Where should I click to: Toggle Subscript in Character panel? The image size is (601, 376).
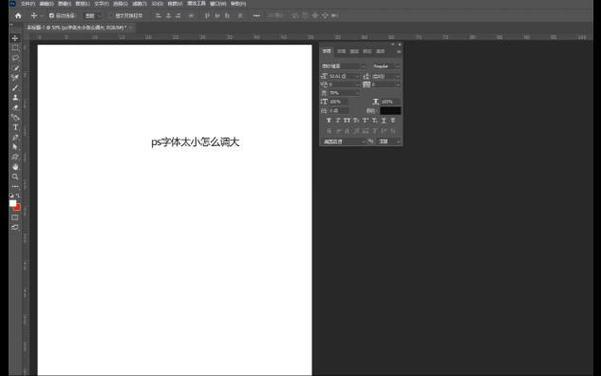pos(374,120)
